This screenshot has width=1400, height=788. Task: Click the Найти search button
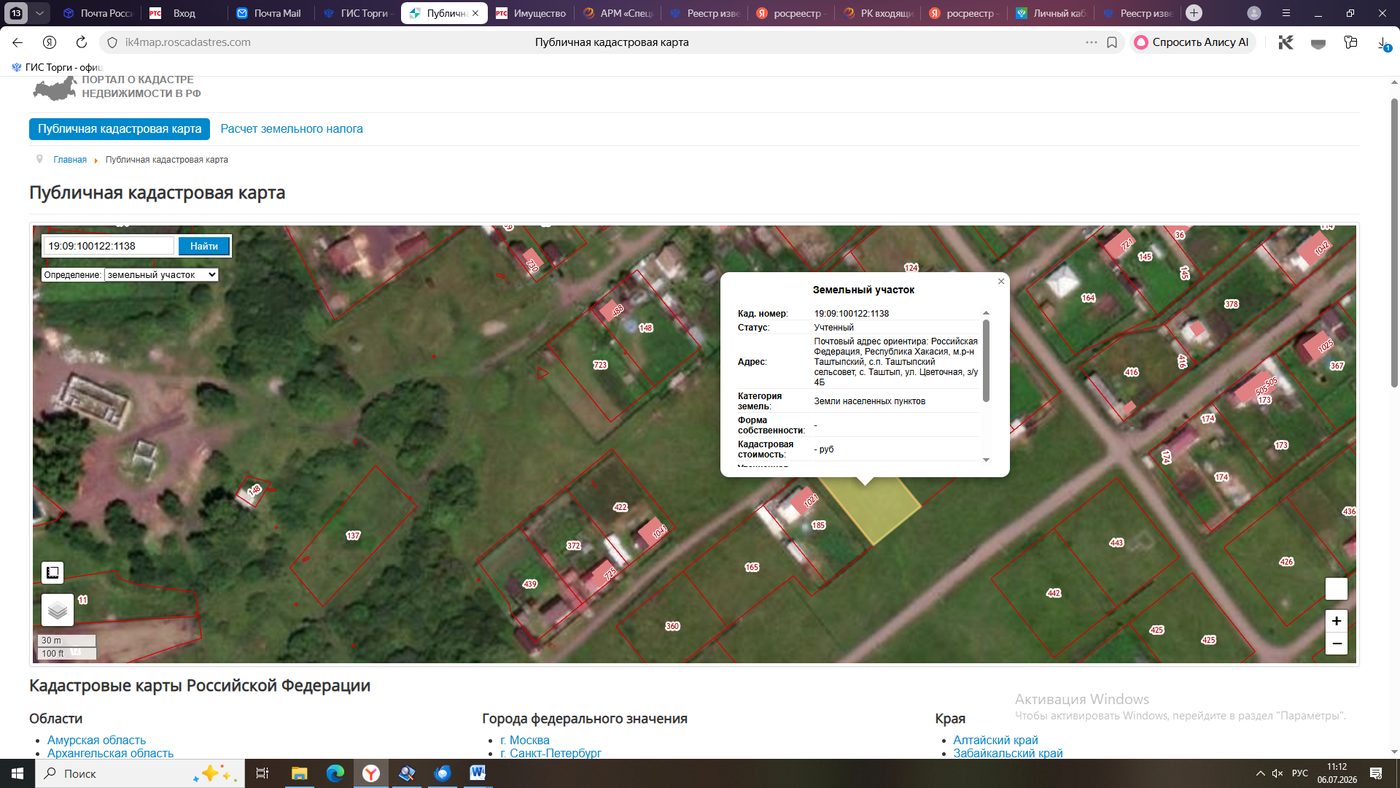click(x=204, y=246)
